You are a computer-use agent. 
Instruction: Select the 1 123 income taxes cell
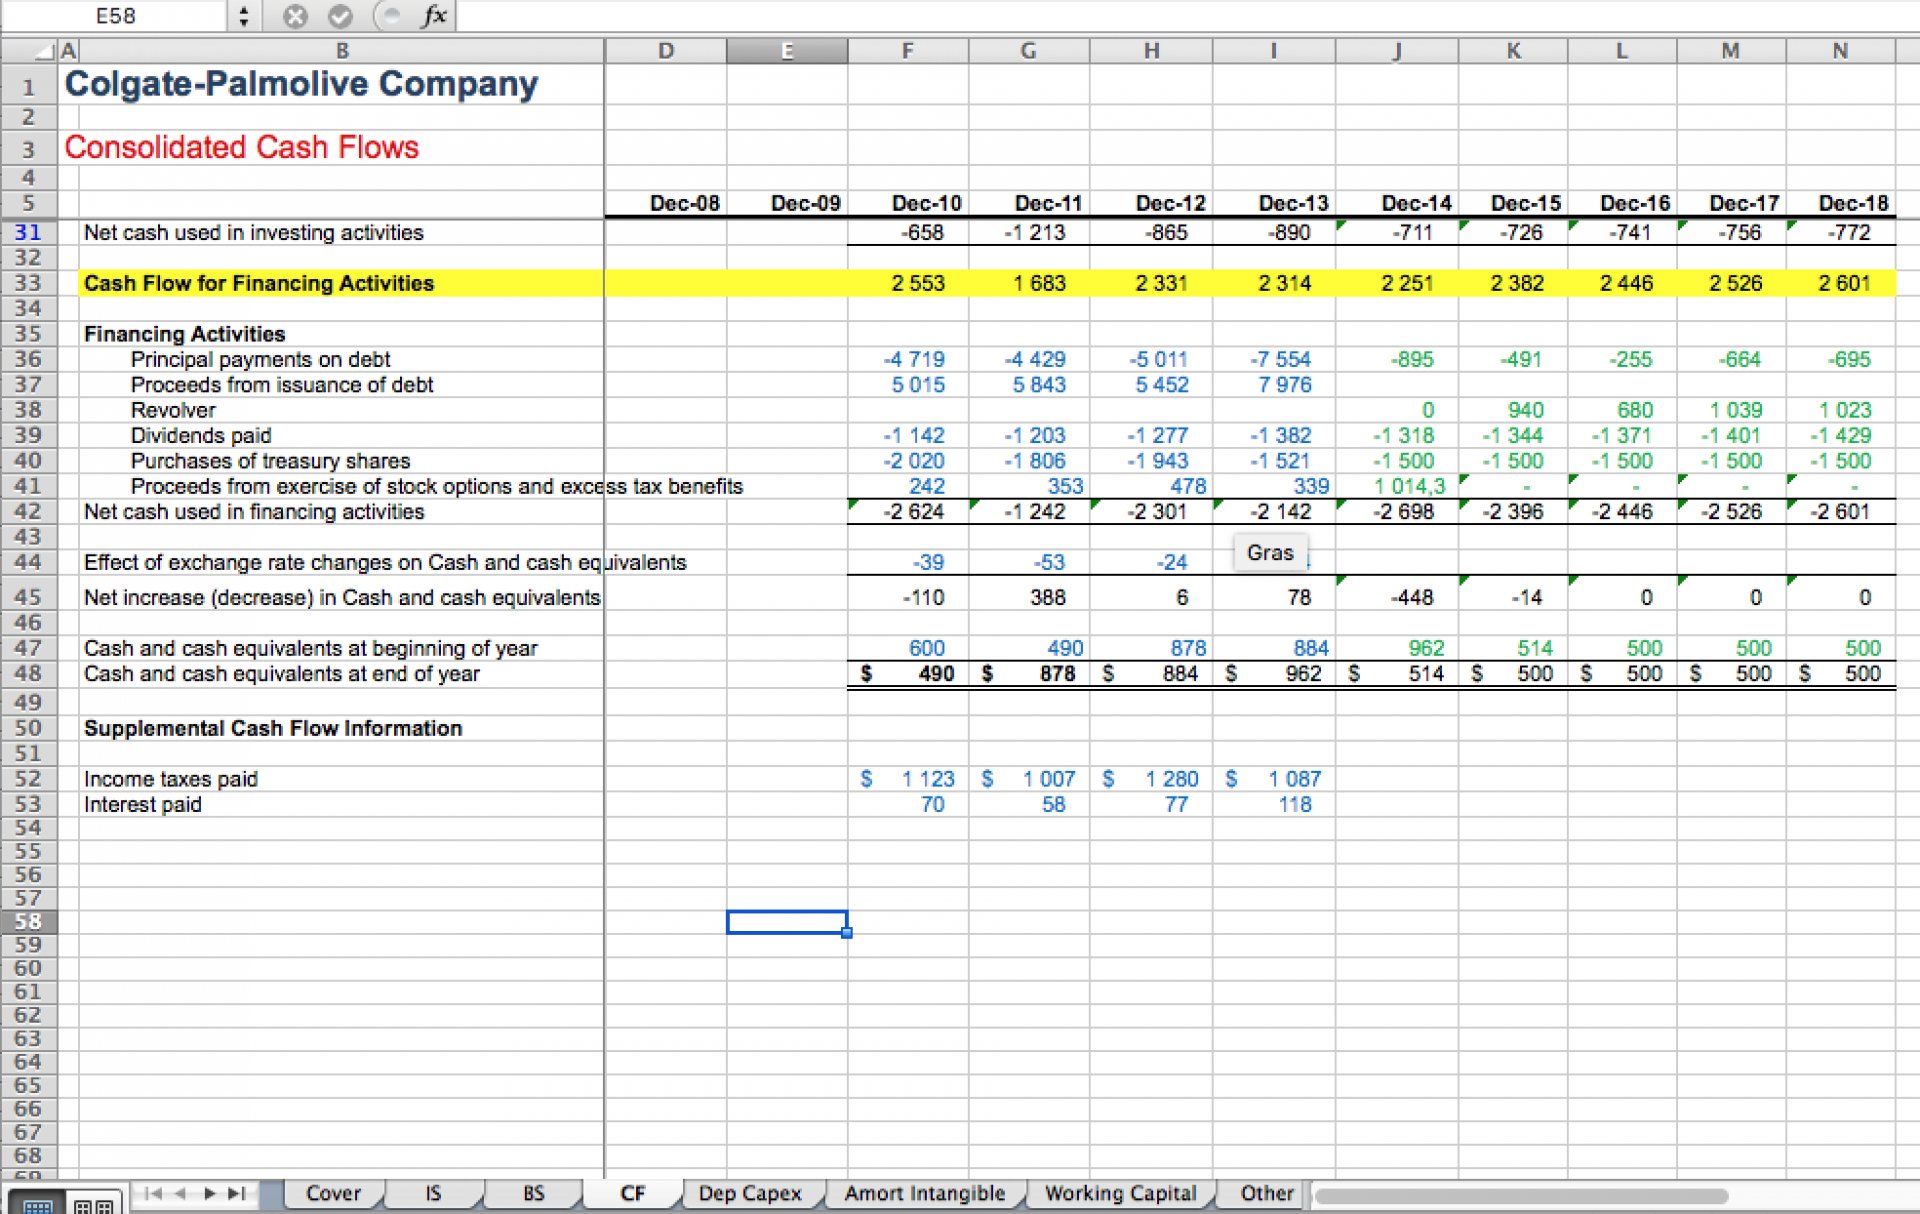tap(907, 779)
